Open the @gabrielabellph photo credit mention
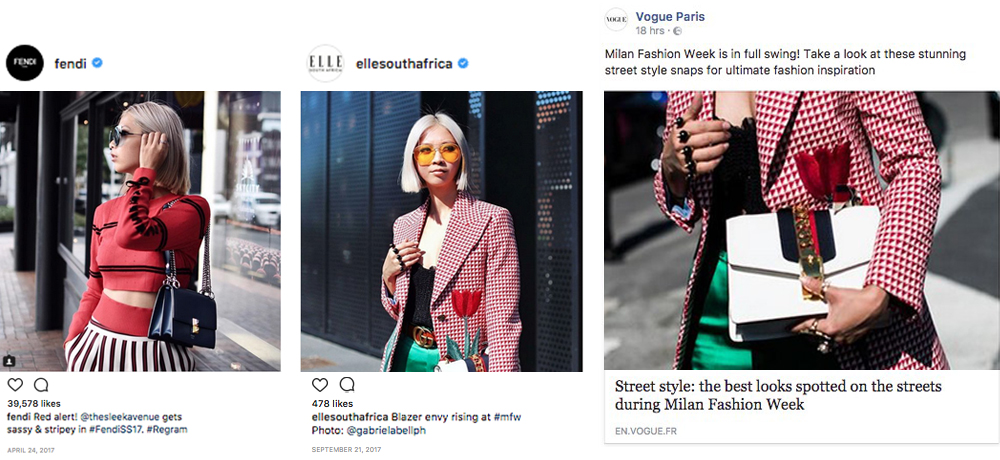This screenshot has width=1000, height=460. 386,430
